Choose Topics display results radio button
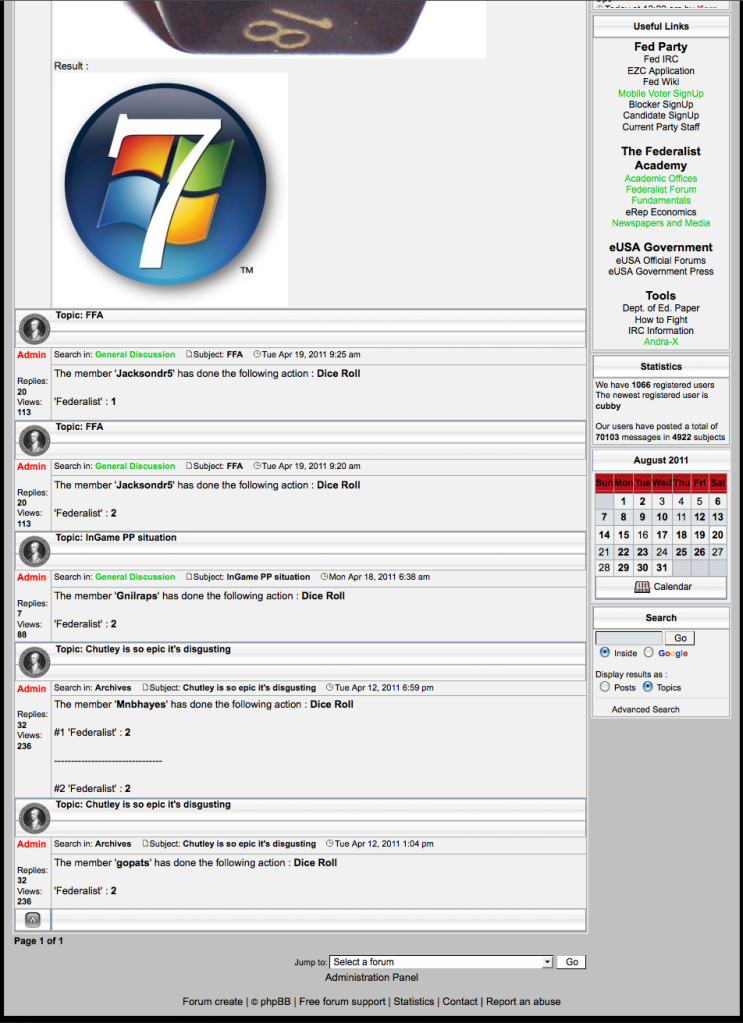Screen dimensions: 743x1023 tap(647, 687)
